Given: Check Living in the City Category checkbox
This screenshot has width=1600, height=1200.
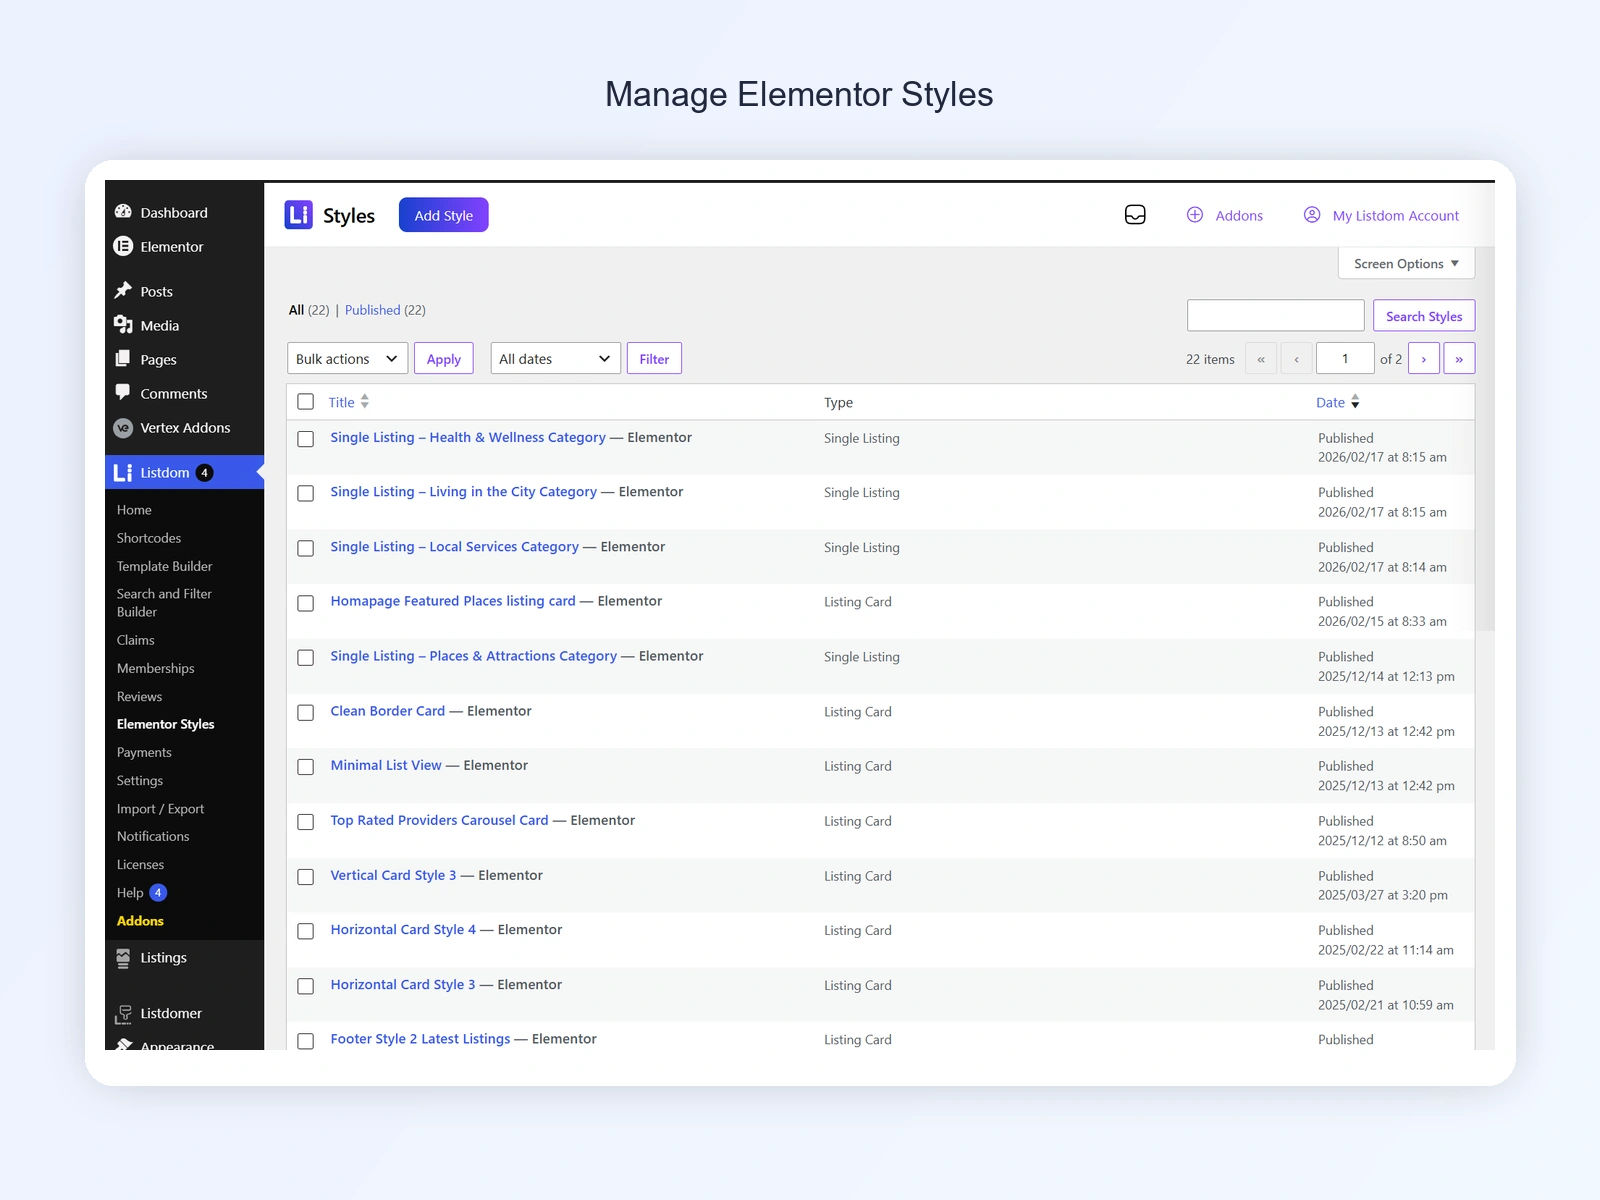Looking at the screenshot, I should click(306, 493).
